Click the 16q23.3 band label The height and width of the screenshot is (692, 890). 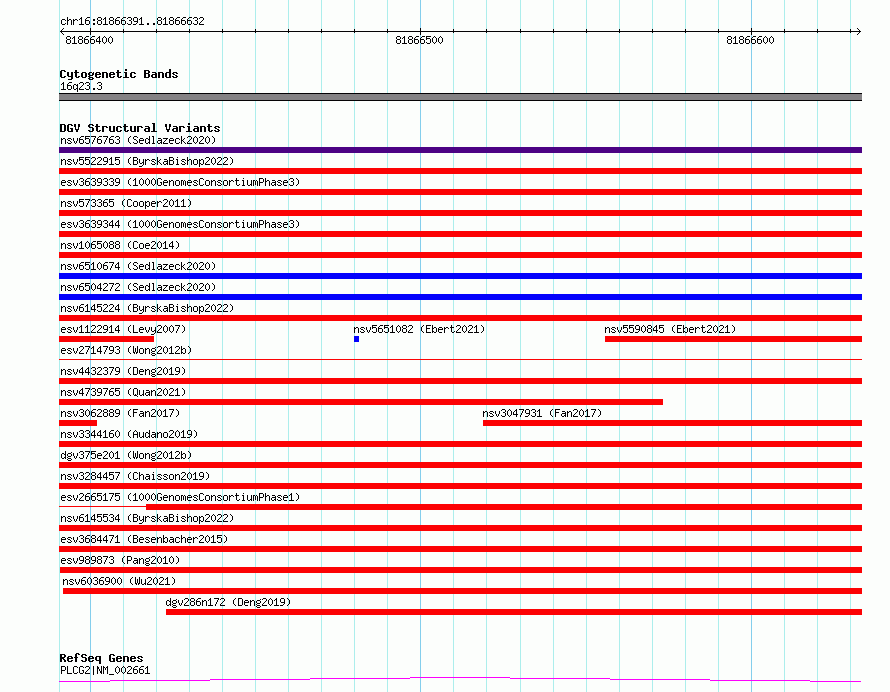click(x=81, y=86)
